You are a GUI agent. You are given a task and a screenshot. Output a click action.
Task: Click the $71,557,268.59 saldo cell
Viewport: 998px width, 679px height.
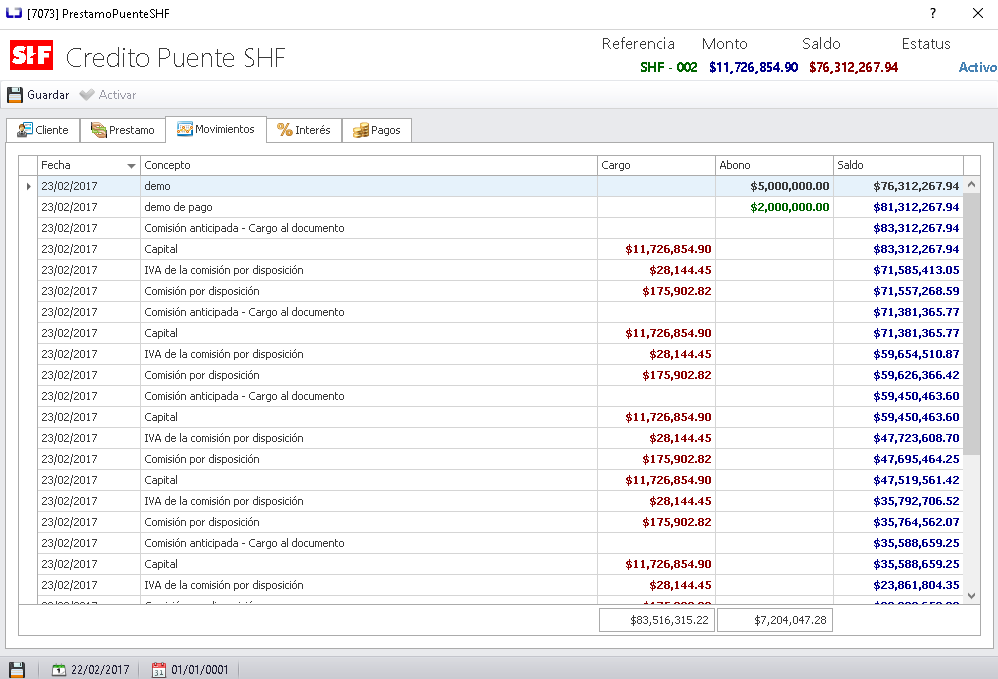(x=898, y=291)
